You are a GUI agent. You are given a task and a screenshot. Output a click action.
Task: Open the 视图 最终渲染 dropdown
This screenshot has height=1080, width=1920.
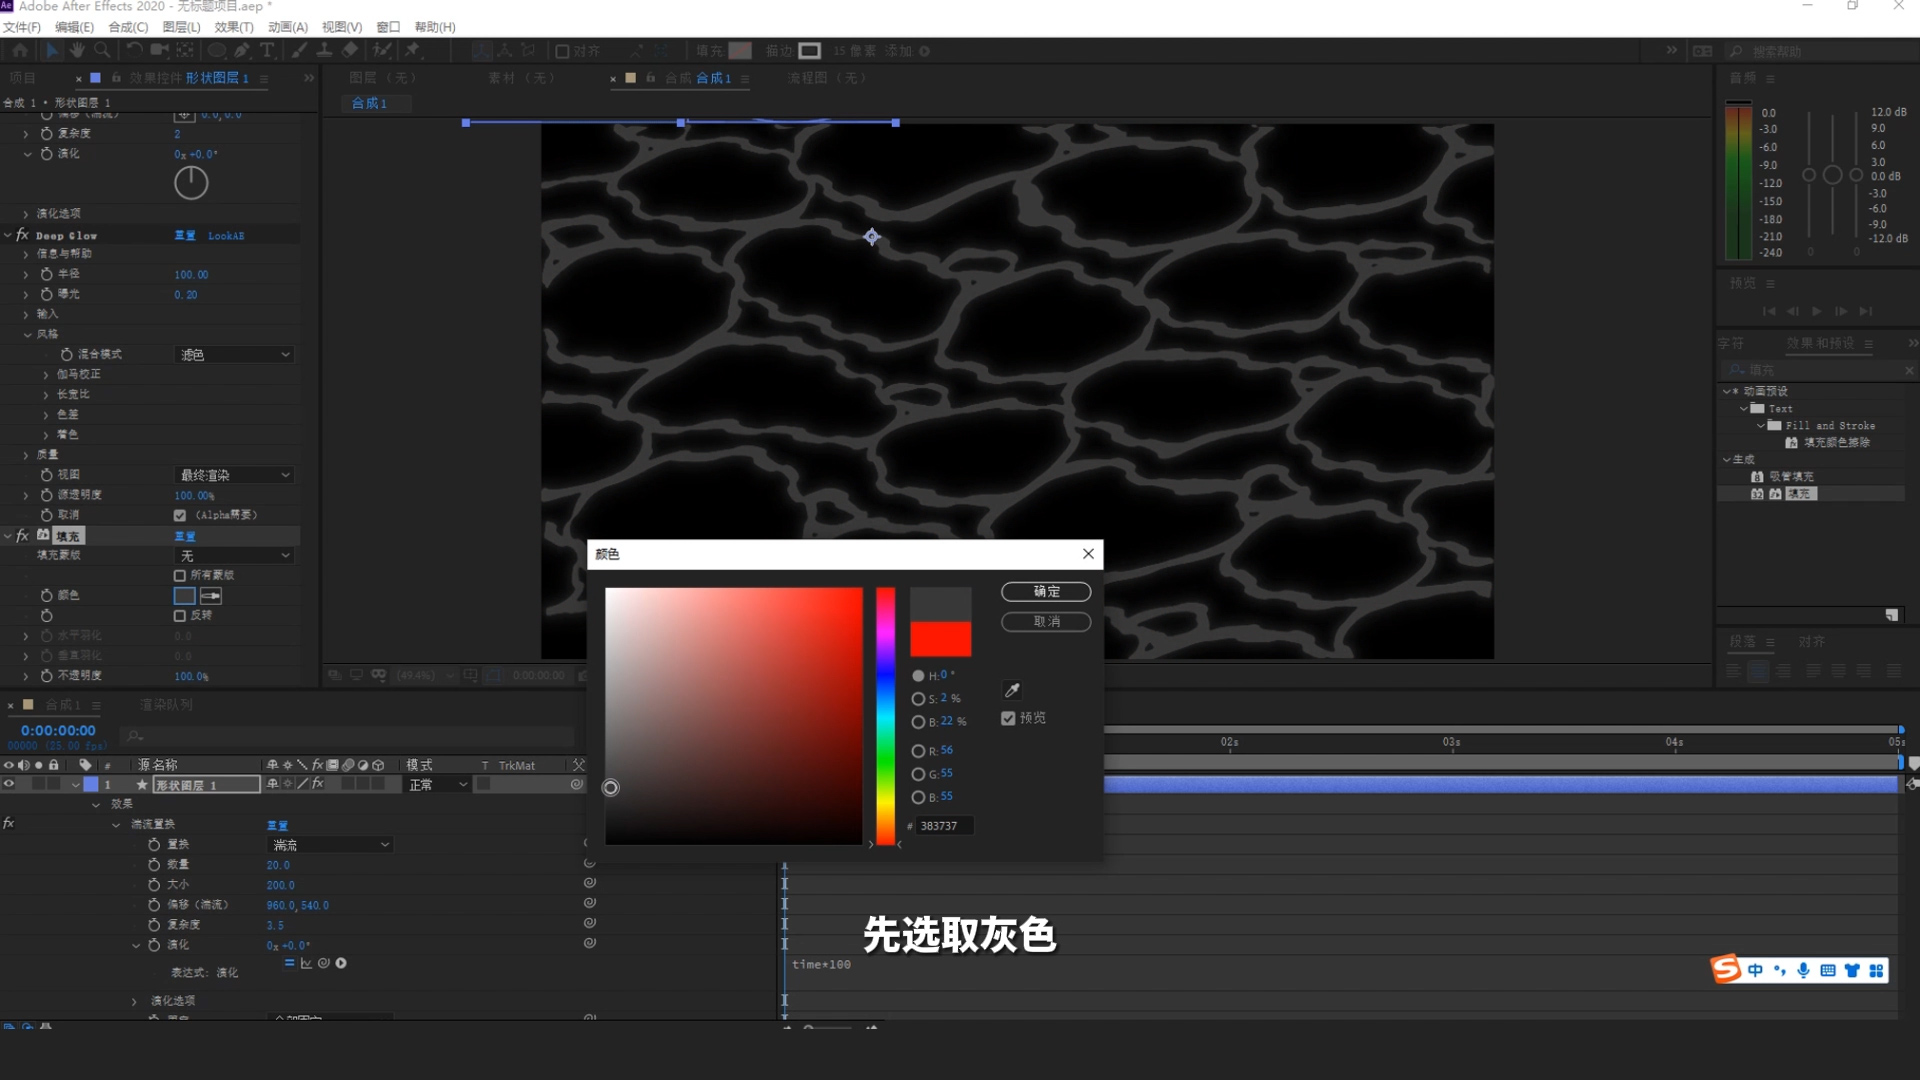[x=235, y=475]
